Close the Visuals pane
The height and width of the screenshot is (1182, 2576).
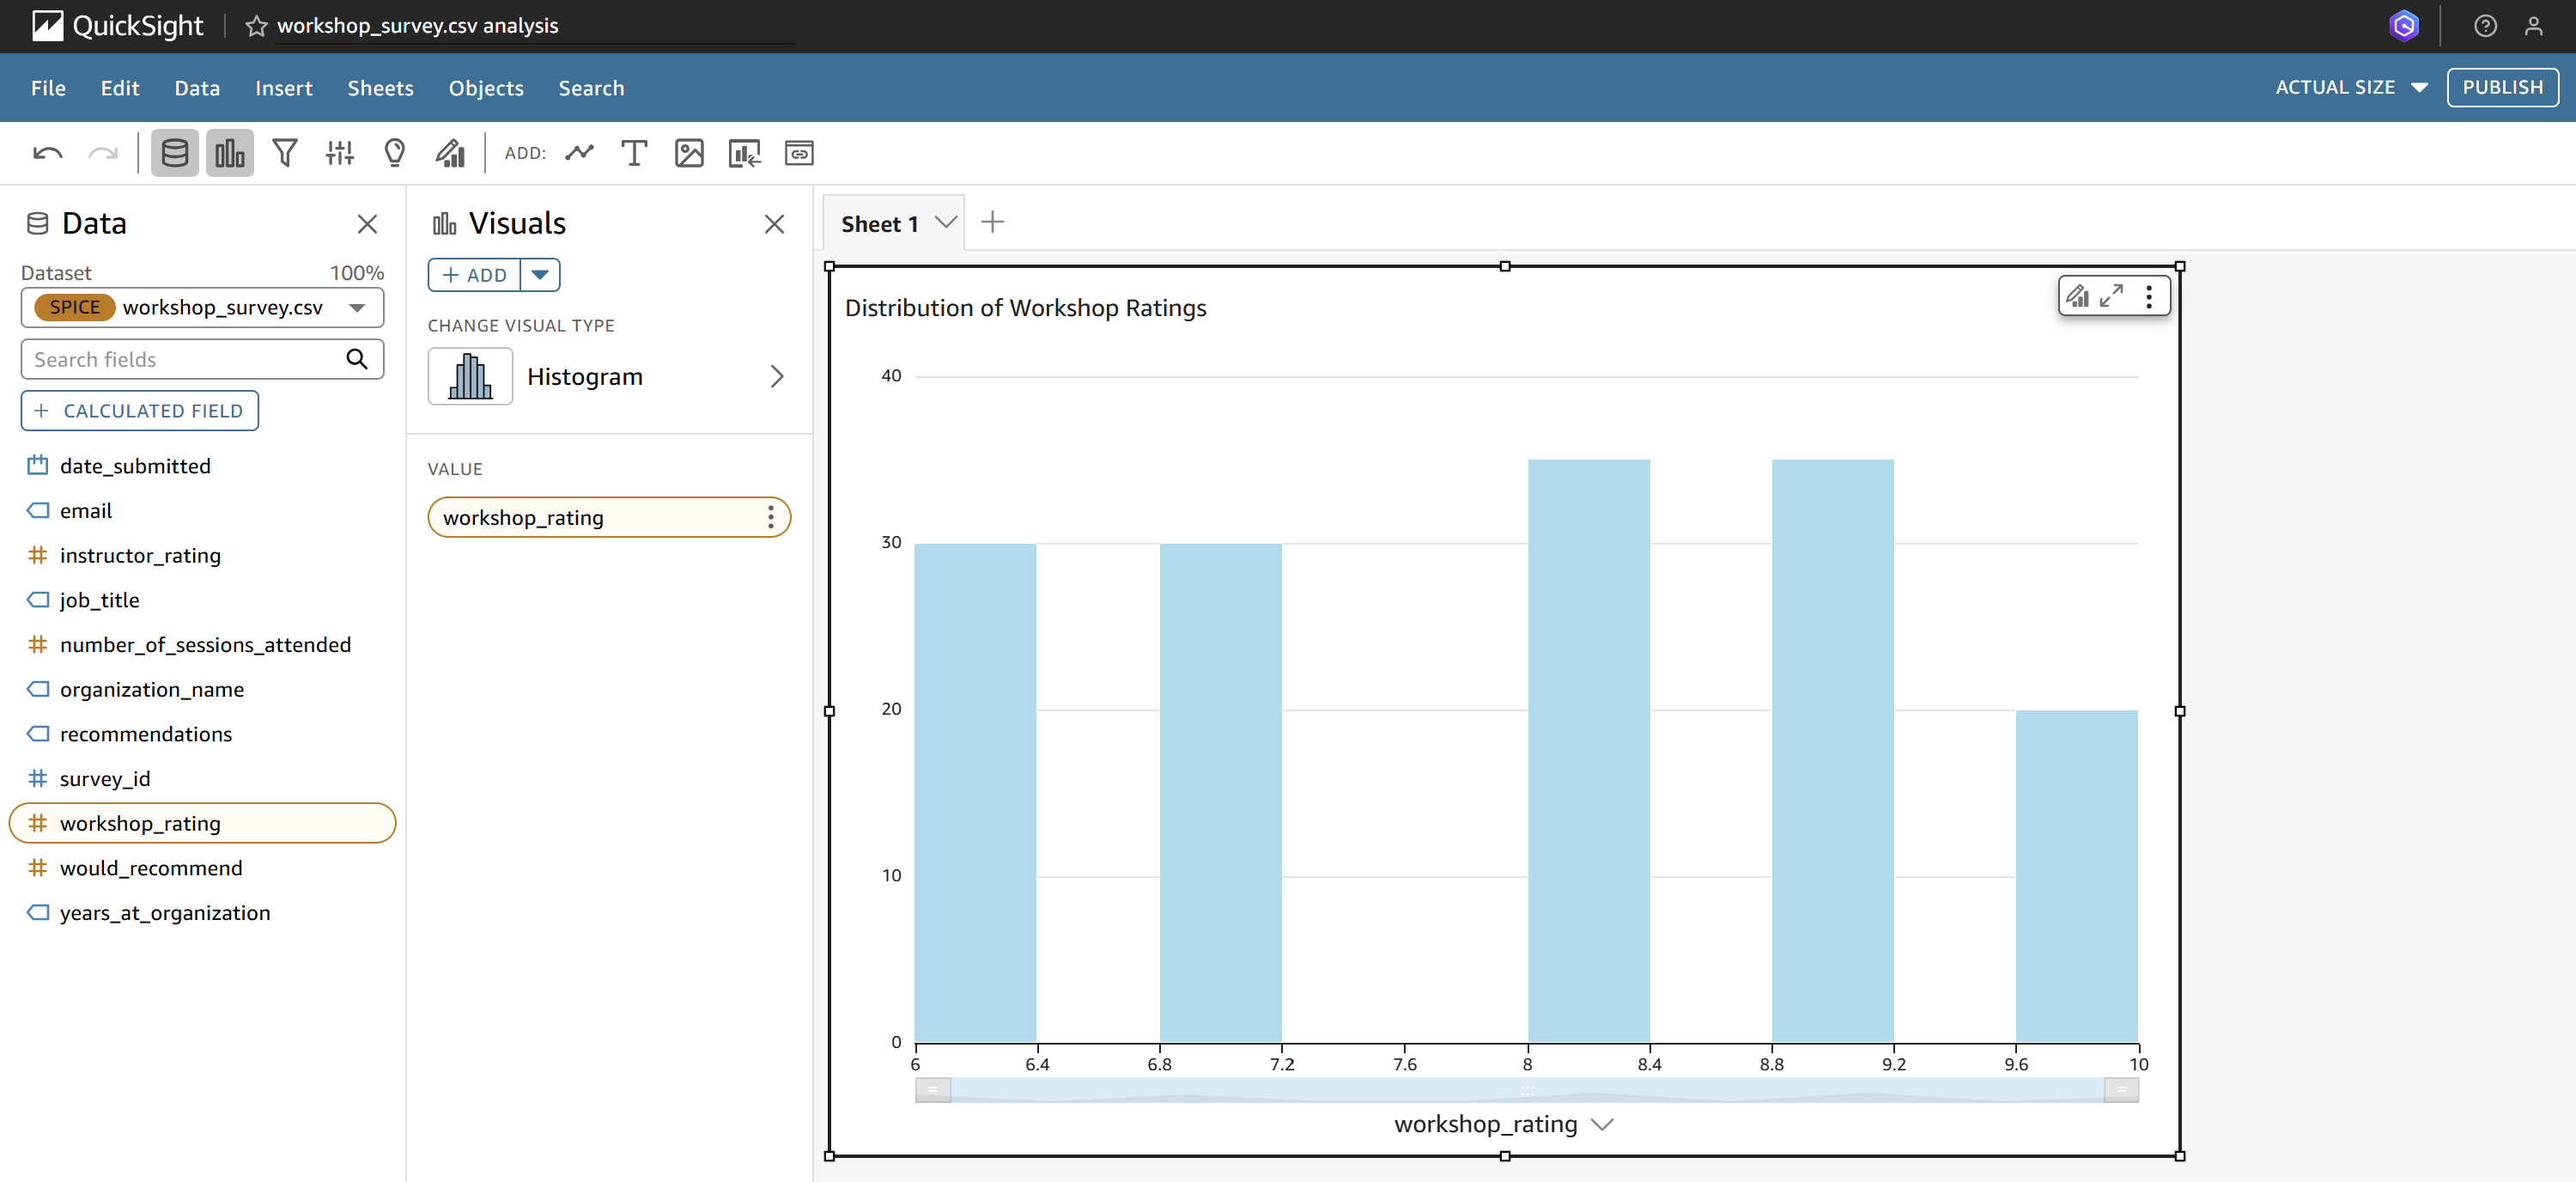[774, 224]
